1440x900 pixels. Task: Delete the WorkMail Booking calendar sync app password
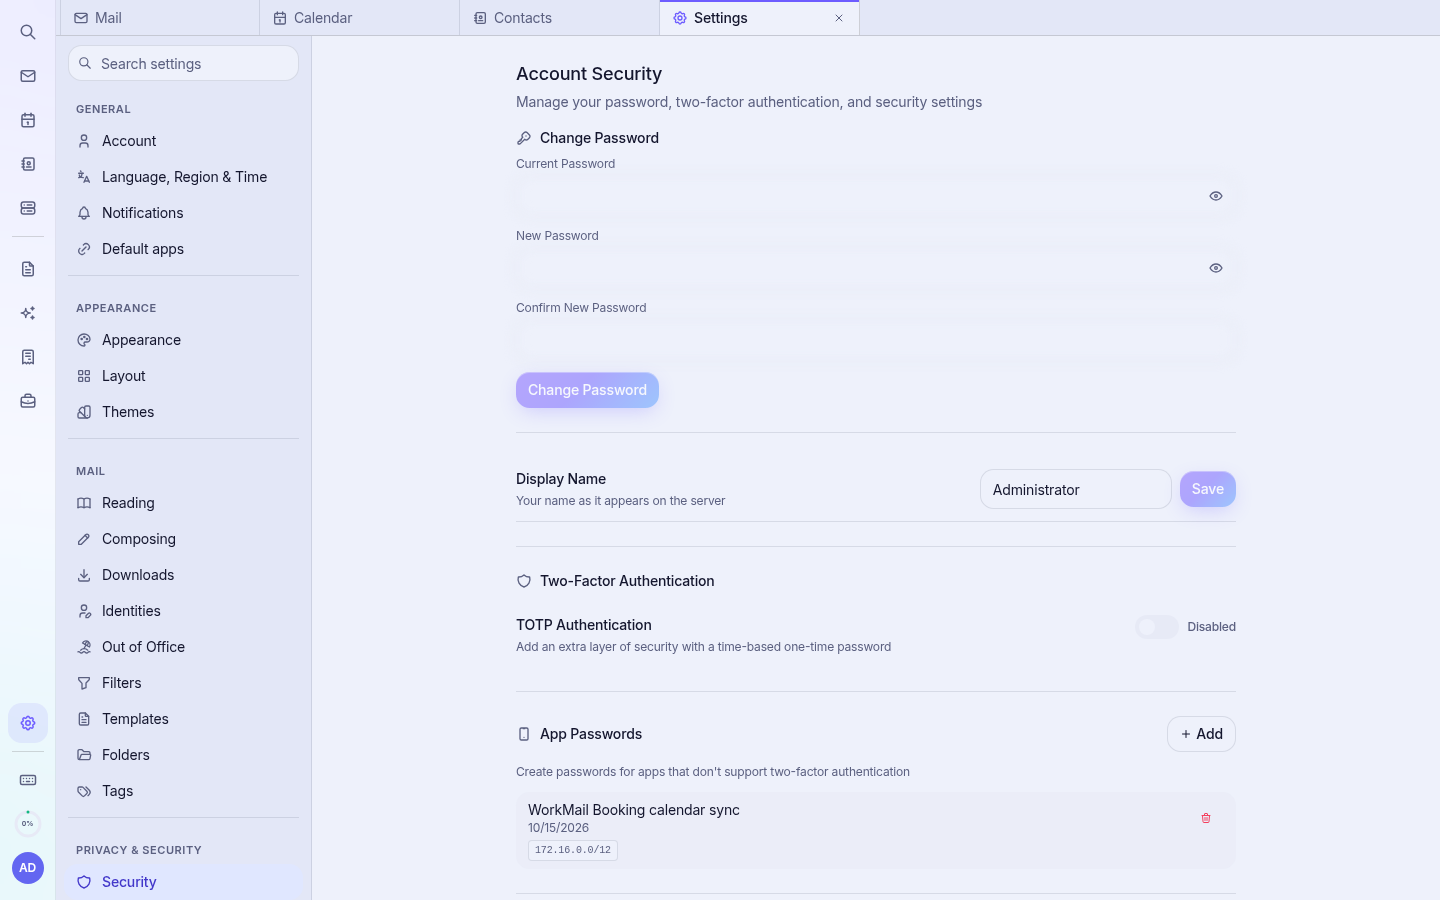pos(1206,818)
